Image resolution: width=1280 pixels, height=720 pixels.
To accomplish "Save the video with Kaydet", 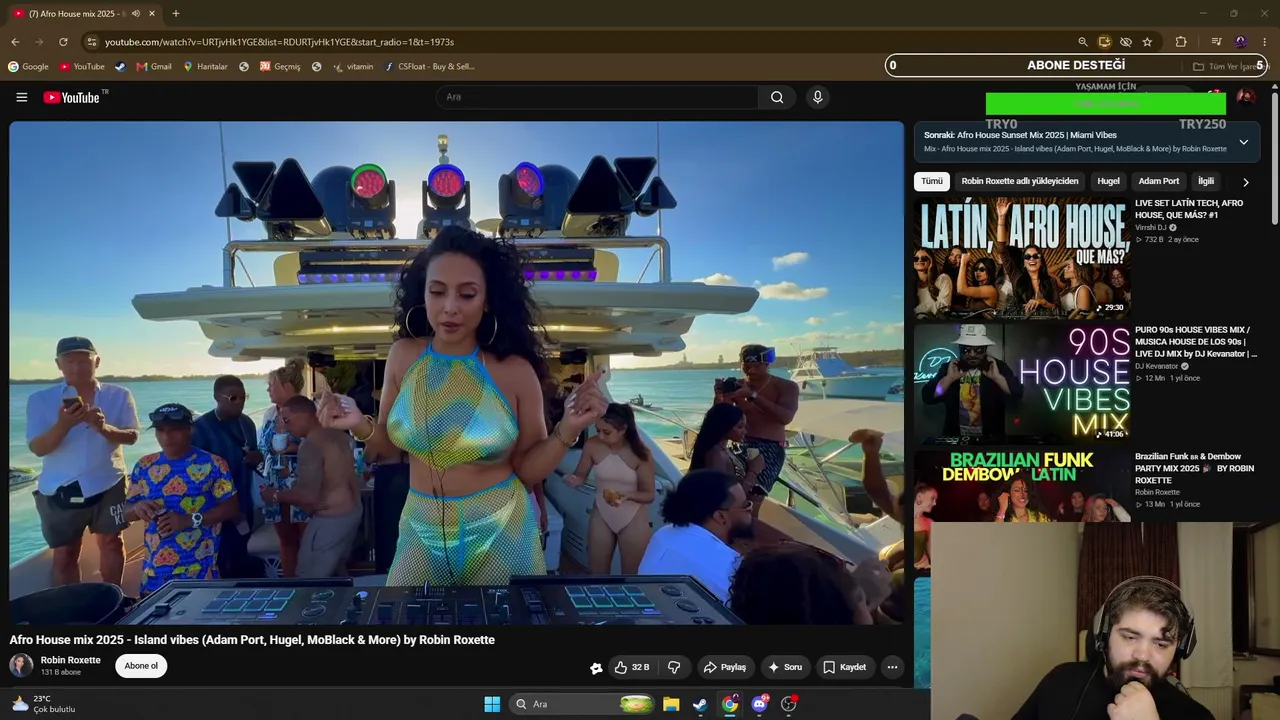I will (x=845, y=667).
